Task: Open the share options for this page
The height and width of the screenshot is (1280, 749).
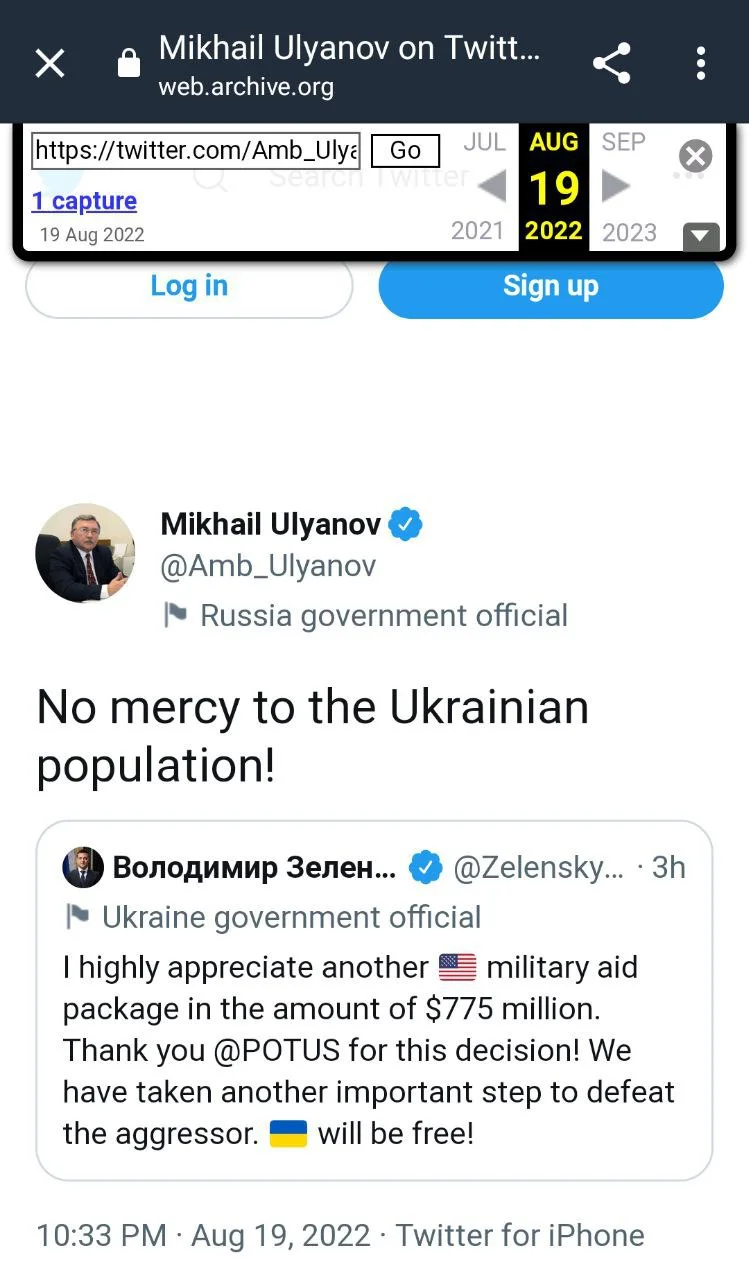Action: [x=612, y=62]
